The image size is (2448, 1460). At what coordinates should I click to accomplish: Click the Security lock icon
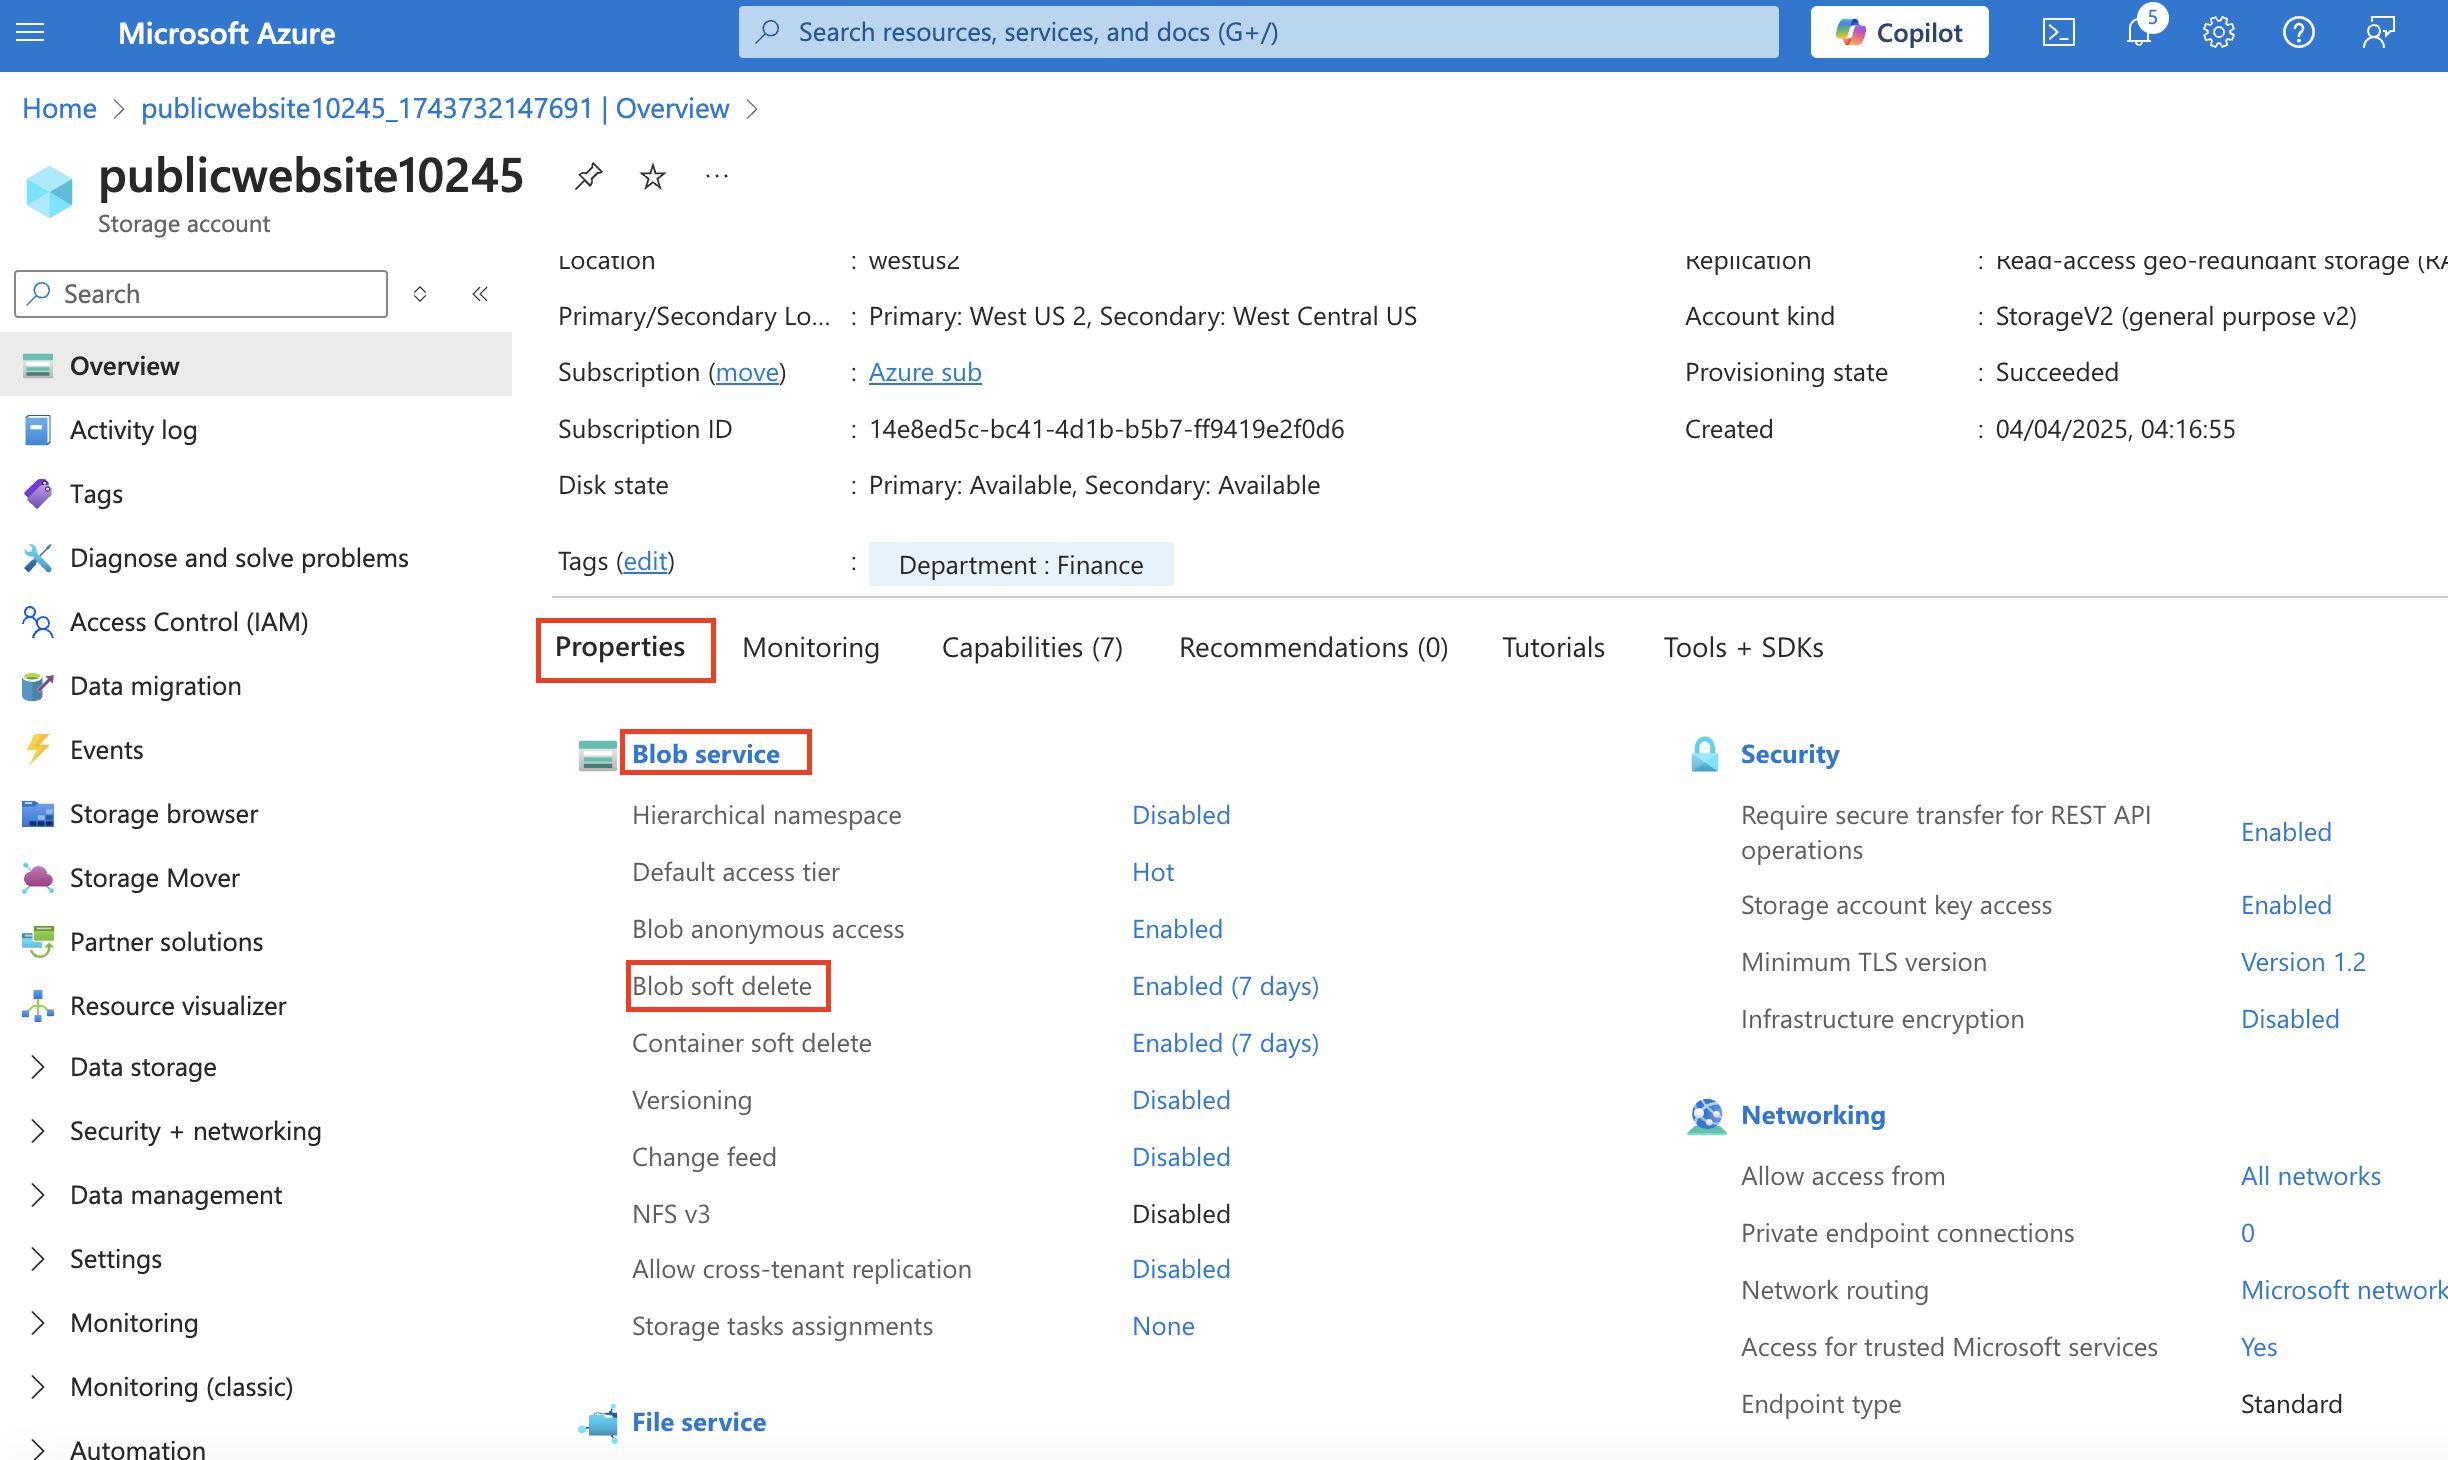click(1705, 755)
